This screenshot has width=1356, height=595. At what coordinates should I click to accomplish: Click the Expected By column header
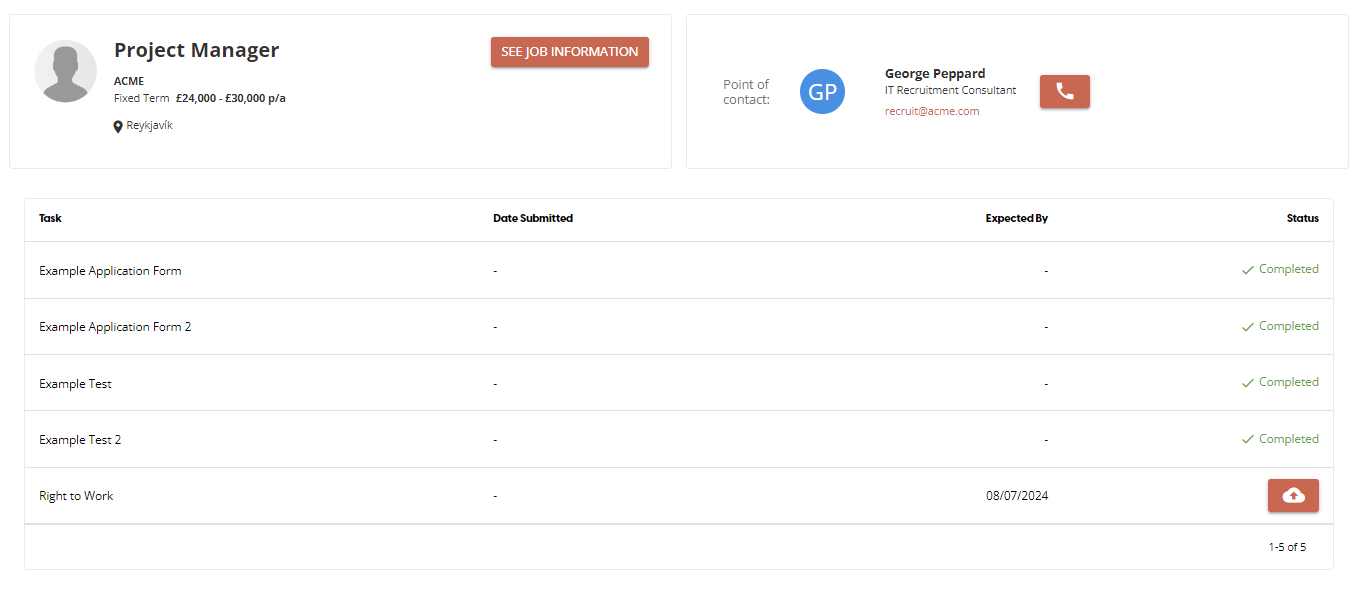click(x=1016, y=218)
